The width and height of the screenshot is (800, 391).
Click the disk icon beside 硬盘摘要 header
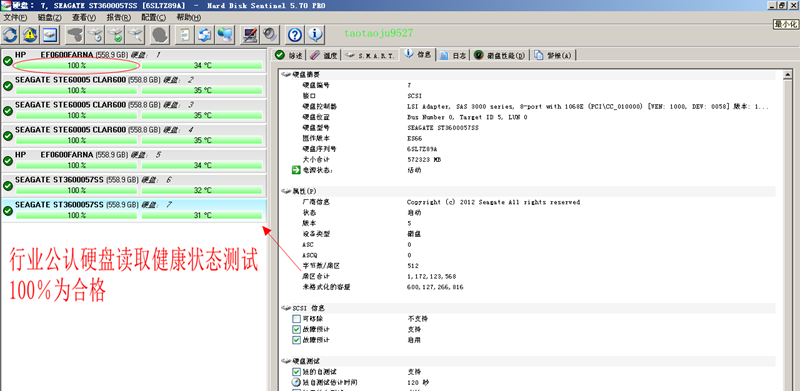pos(286,75)
